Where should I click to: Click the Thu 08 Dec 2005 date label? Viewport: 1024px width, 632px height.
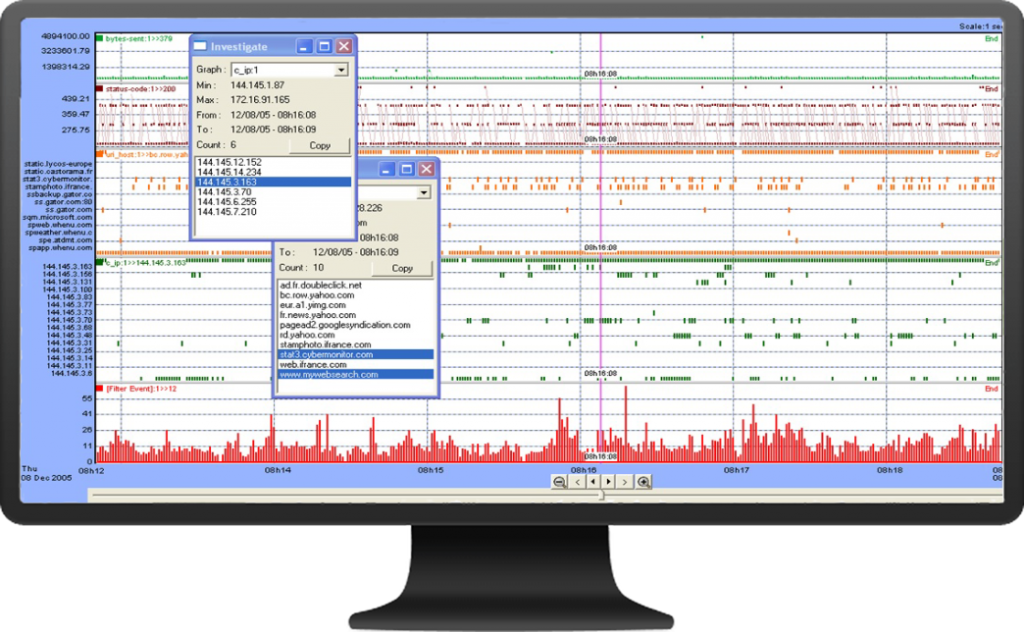[x=46, y=473]
